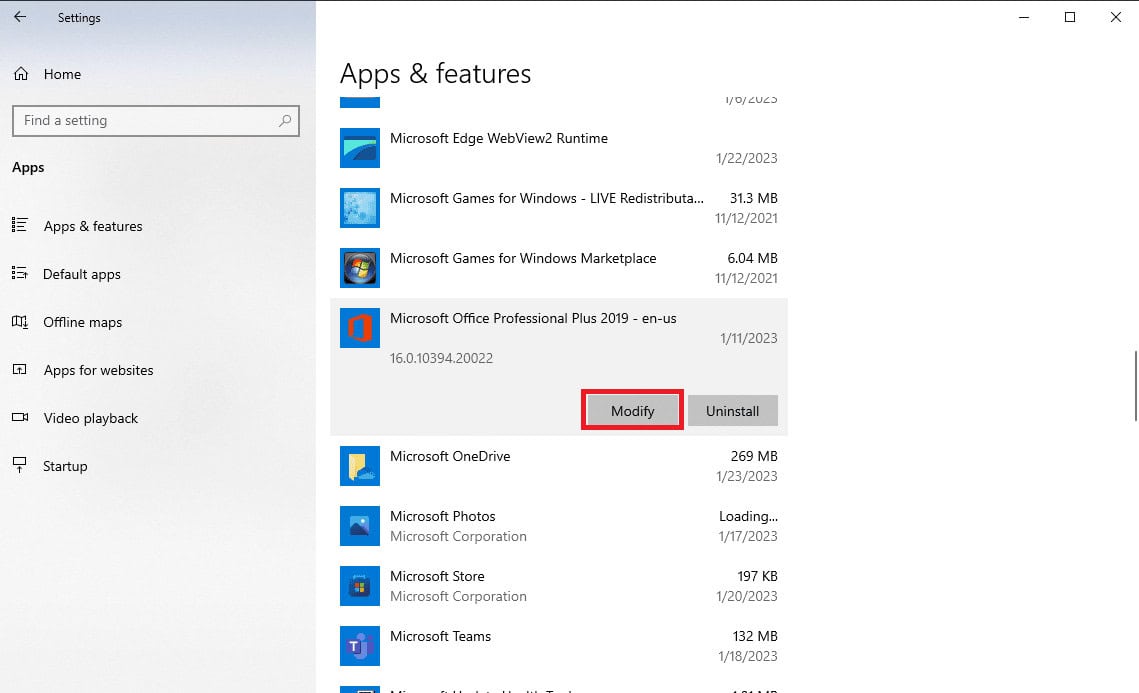Click the 132 MB Microsoft Teams size
Screen dimensions: 1139x693
(755, 636)
